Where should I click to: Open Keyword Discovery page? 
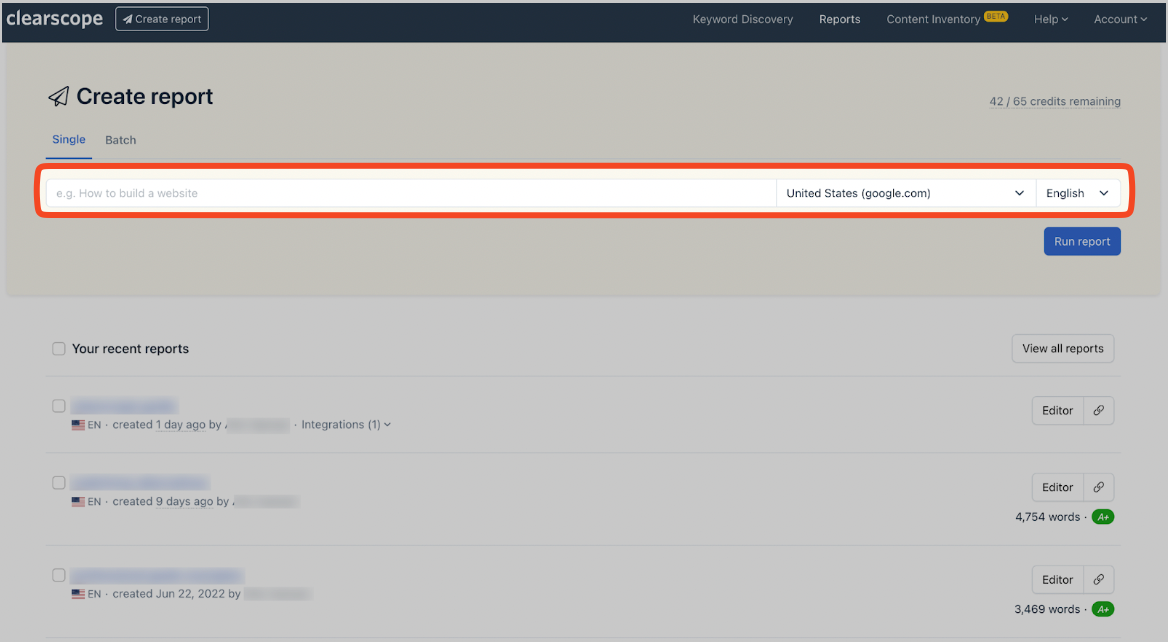click(743, 19)
